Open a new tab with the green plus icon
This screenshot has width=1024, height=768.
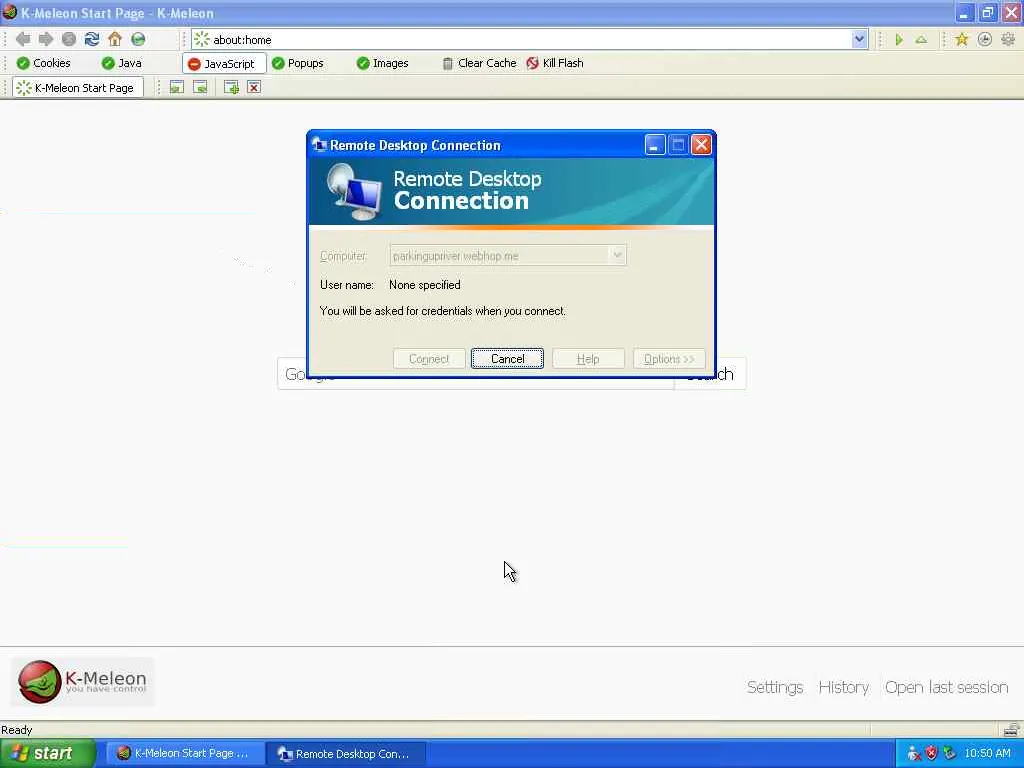pyautogui.click(x=231, y=88)
